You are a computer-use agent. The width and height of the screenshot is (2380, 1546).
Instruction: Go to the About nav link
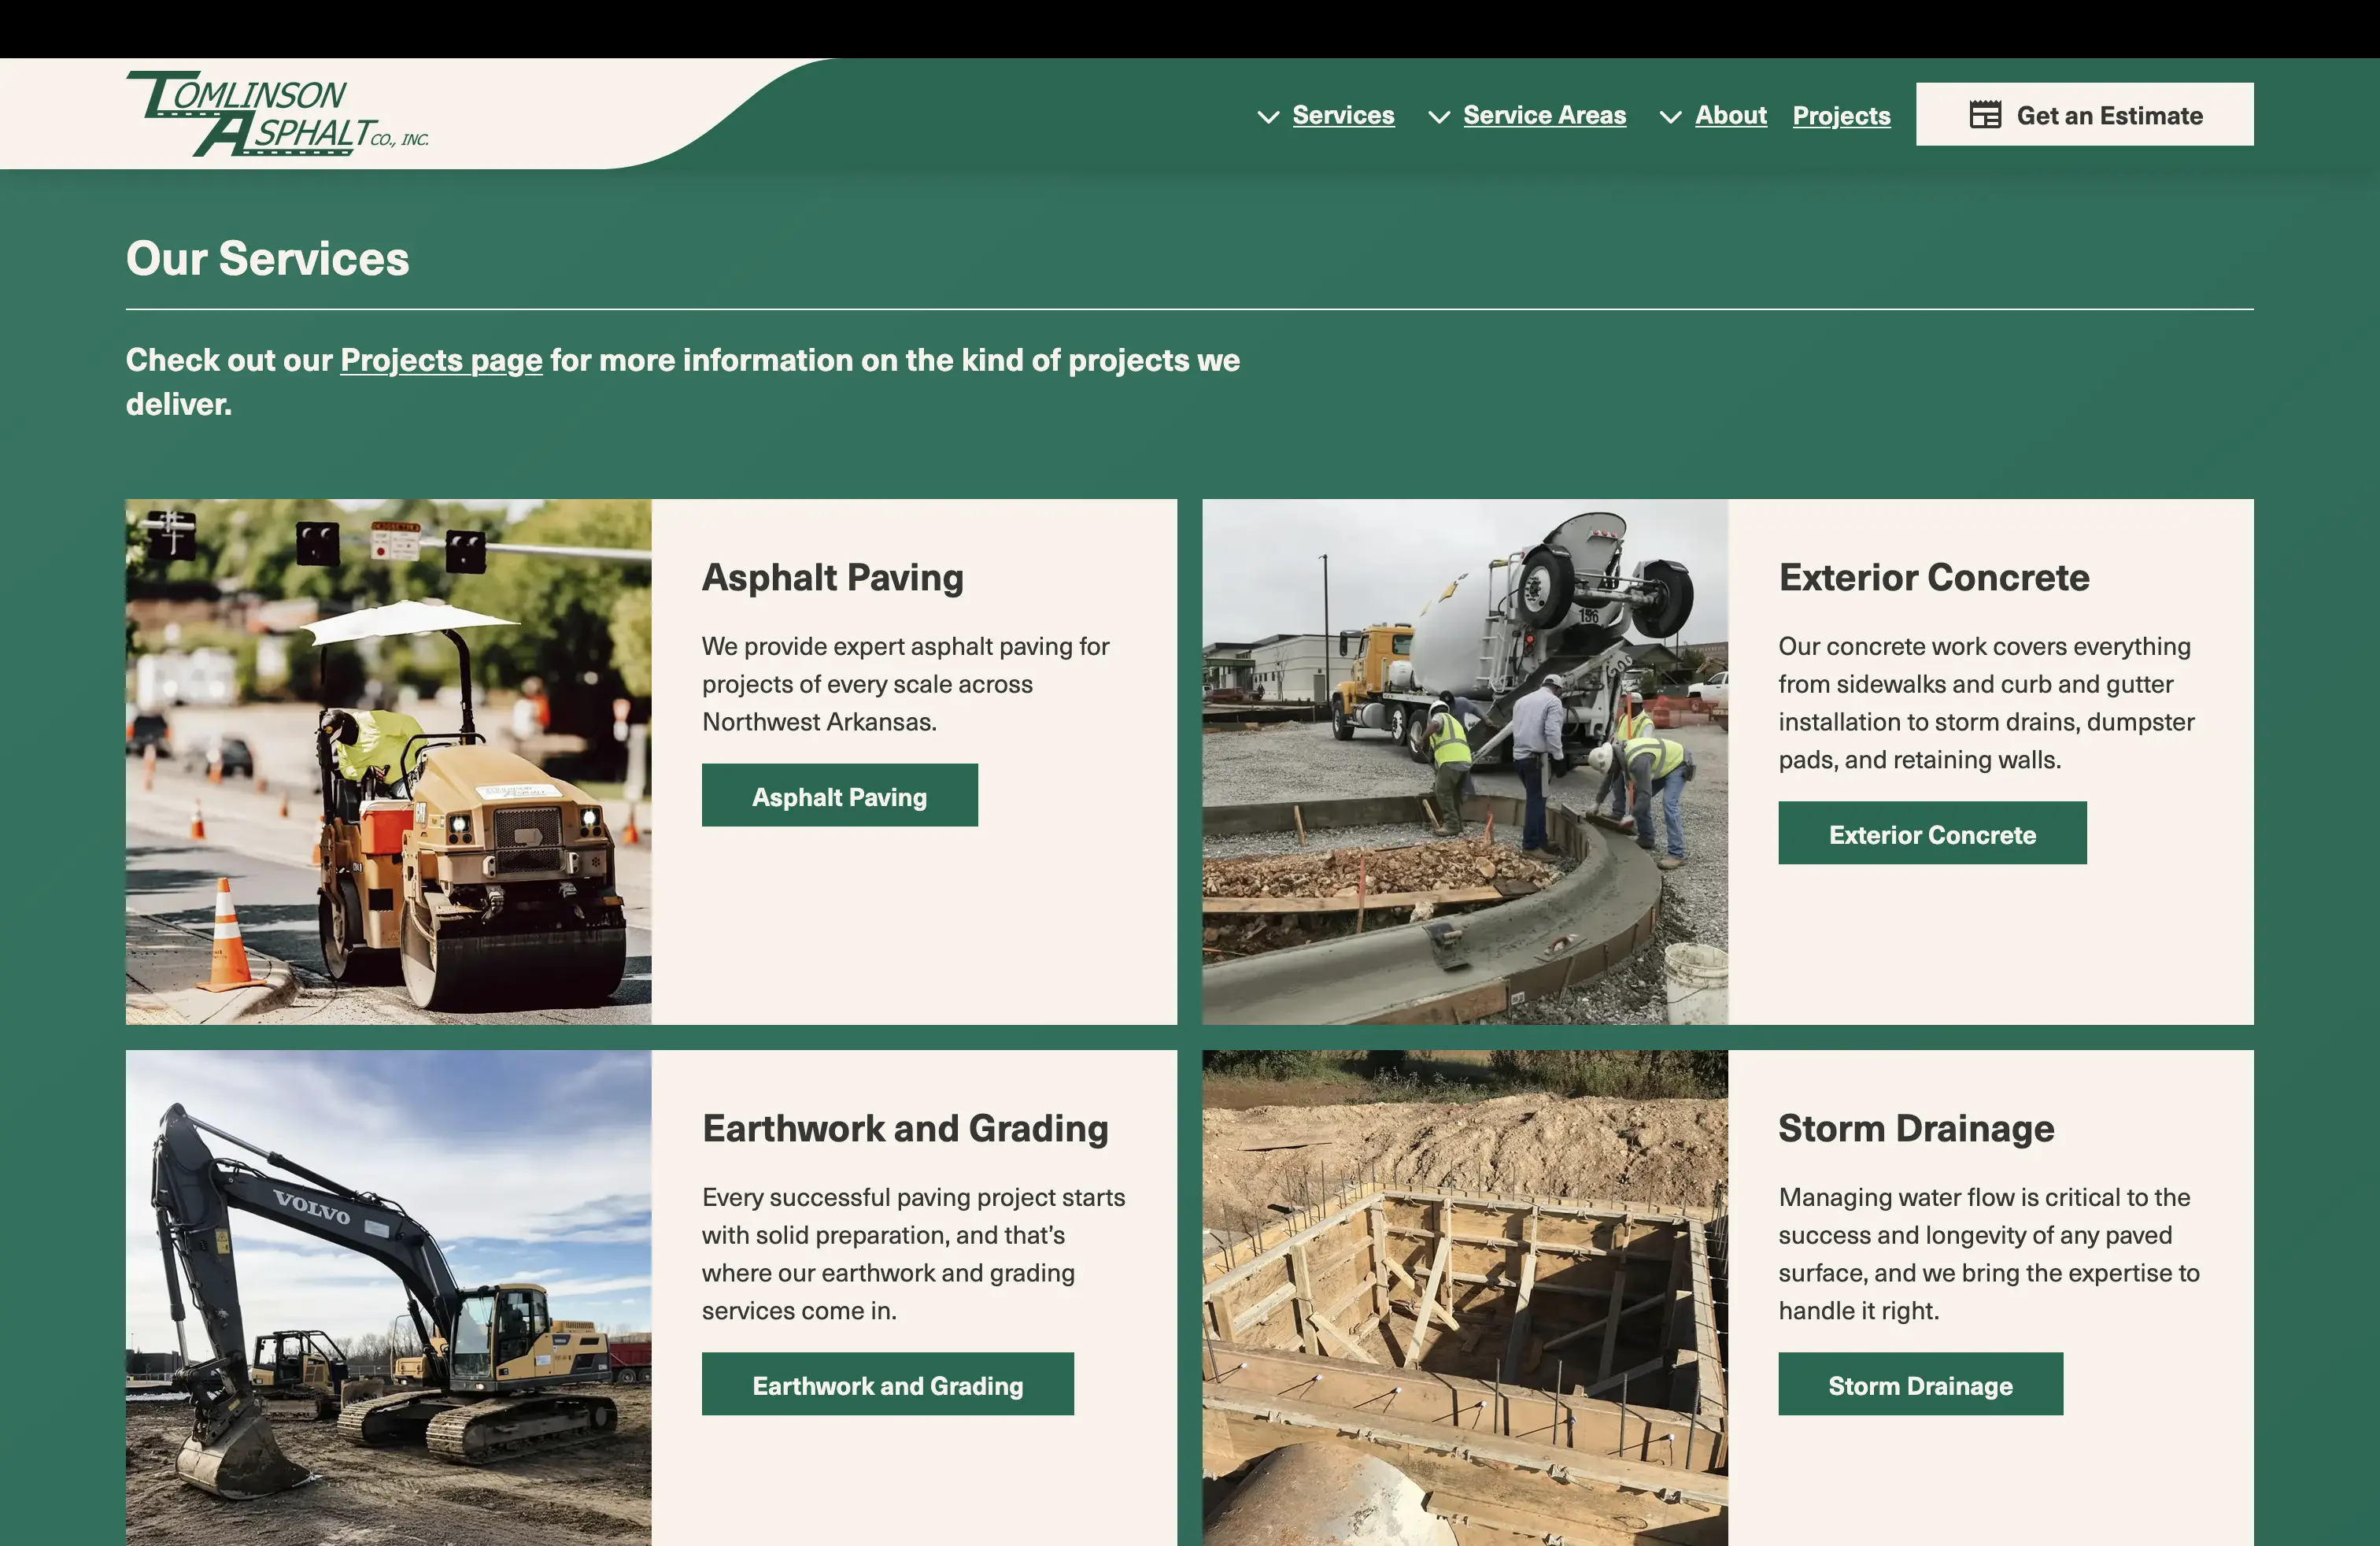[x=1730, y=115]
